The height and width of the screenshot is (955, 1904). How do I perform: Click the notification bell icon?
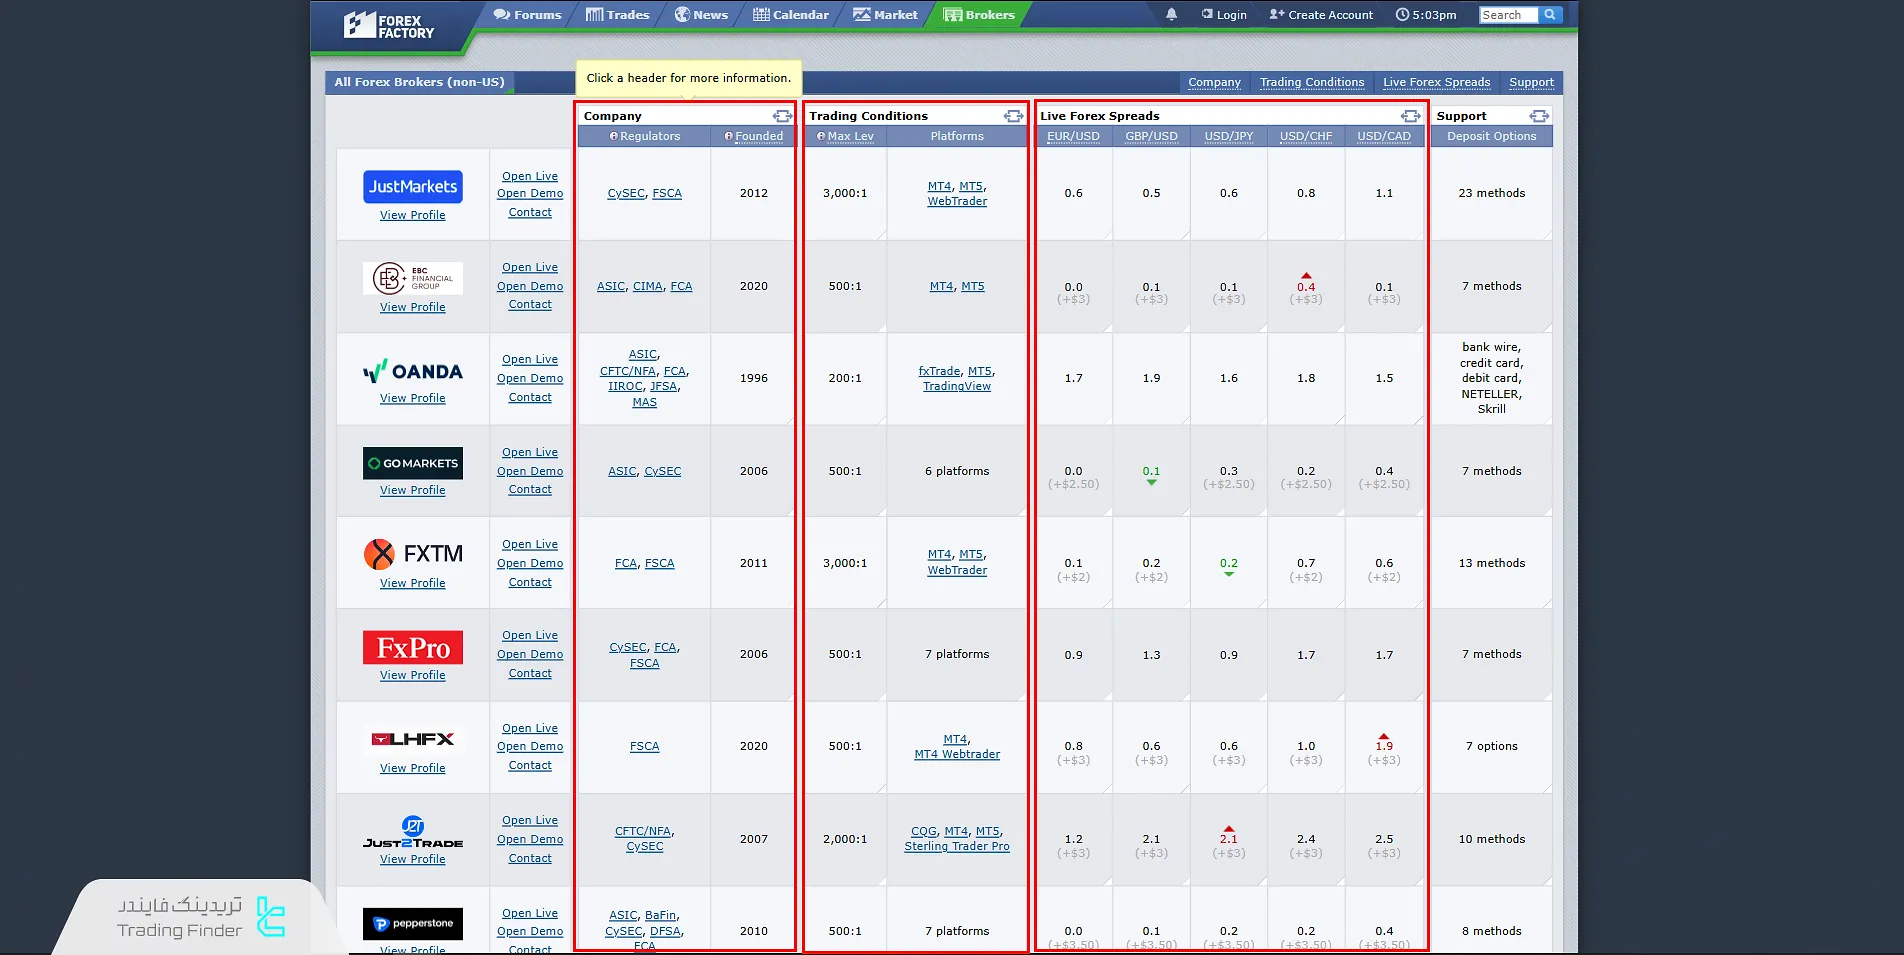[x=1171, y=15]
